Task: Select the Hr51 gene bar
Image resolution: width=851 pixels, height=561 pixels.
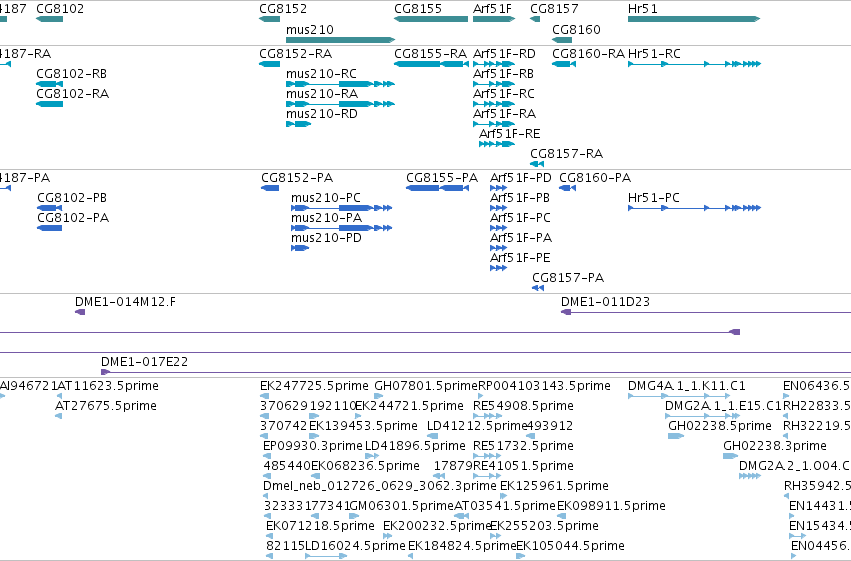Action: [x=694, y=19]
